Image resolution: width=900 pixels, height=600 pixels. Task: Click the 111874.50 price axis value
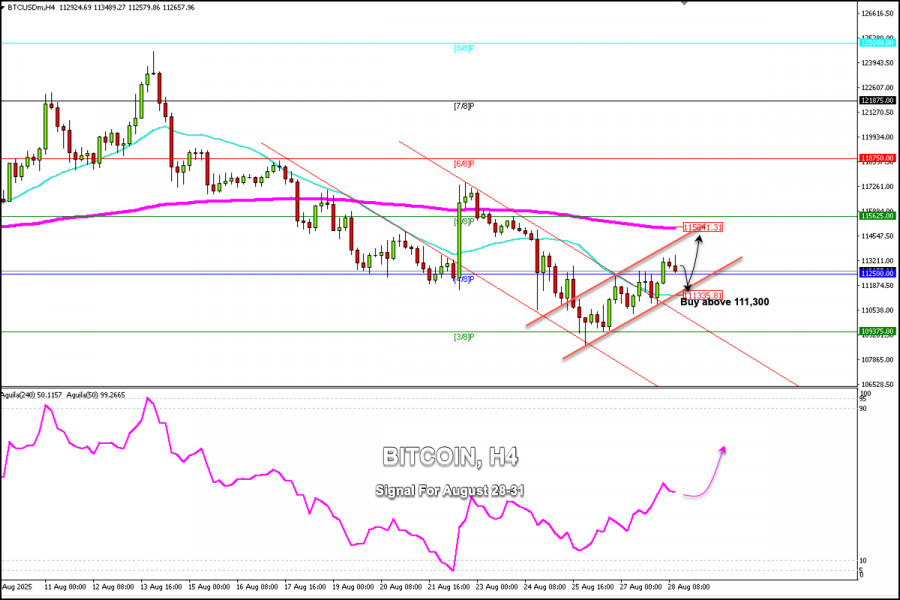[x=877, y=285]
